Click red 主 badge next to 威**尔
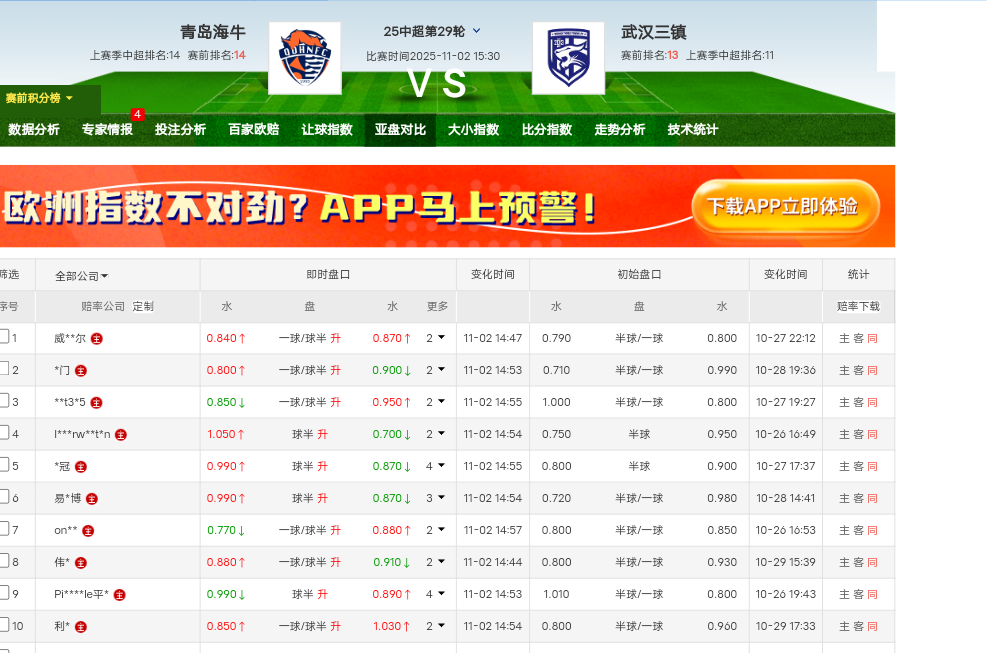This screenshot has width=987, height=653. [97, 338]
